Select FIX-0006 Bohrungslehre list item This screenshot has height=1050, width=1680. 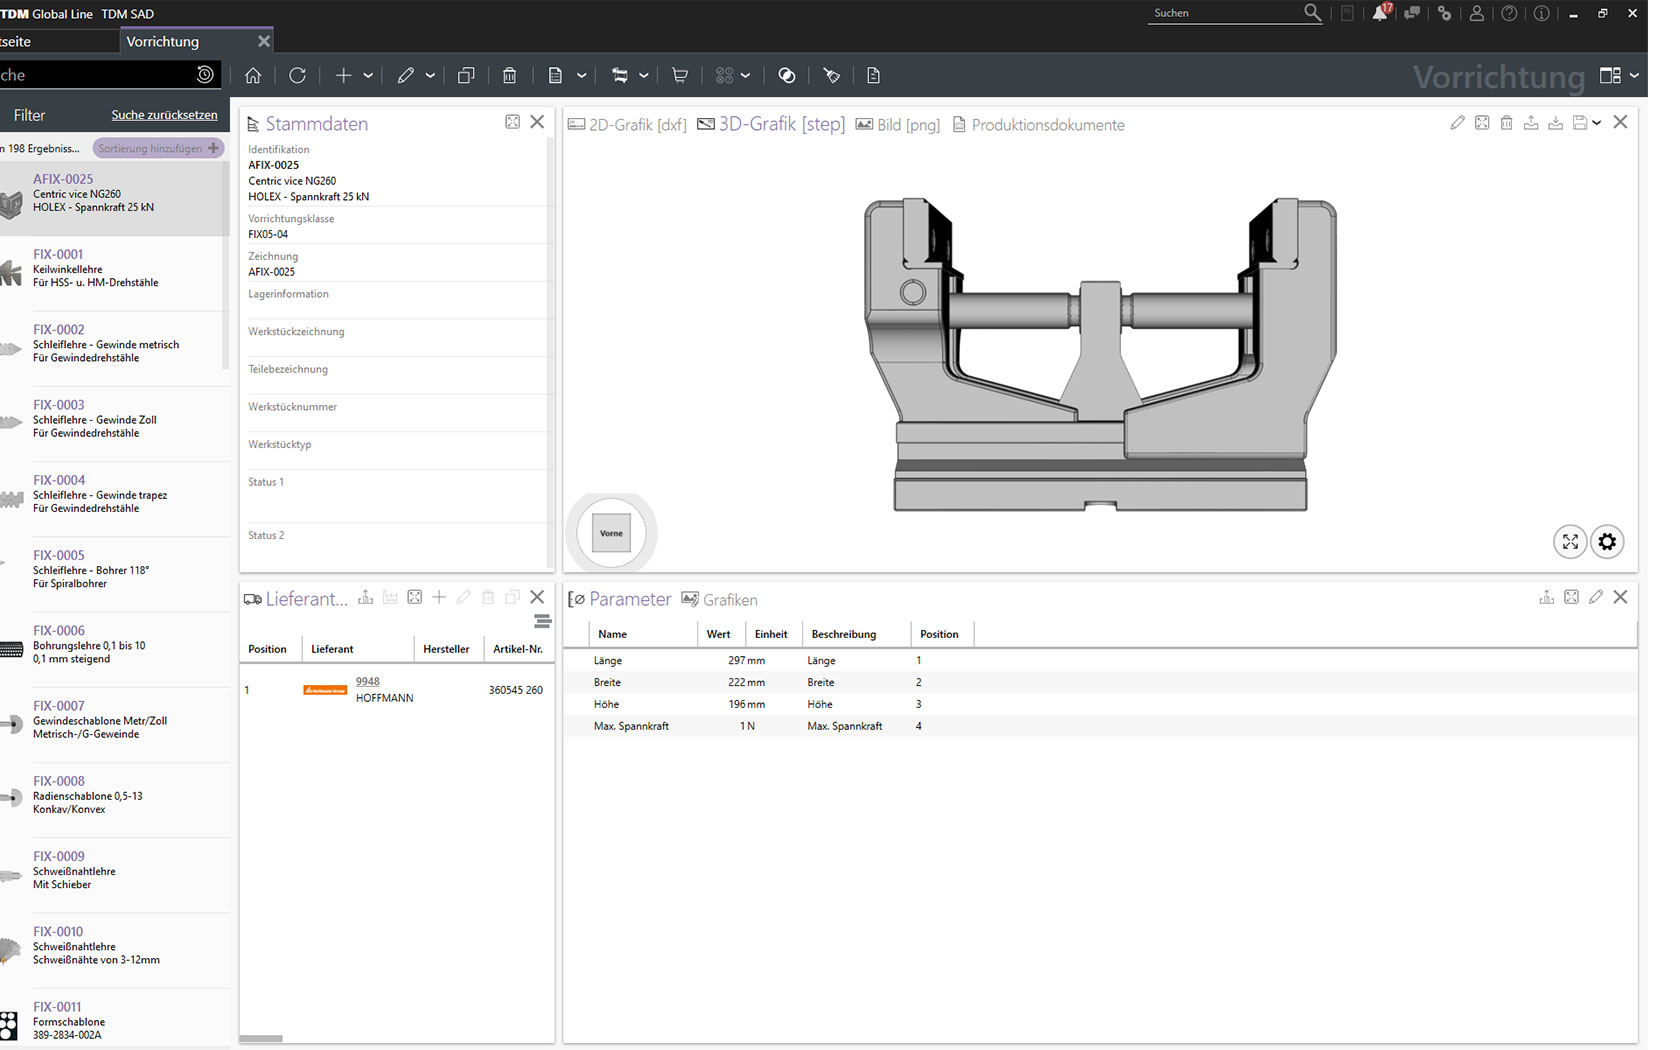coord(115,648)
